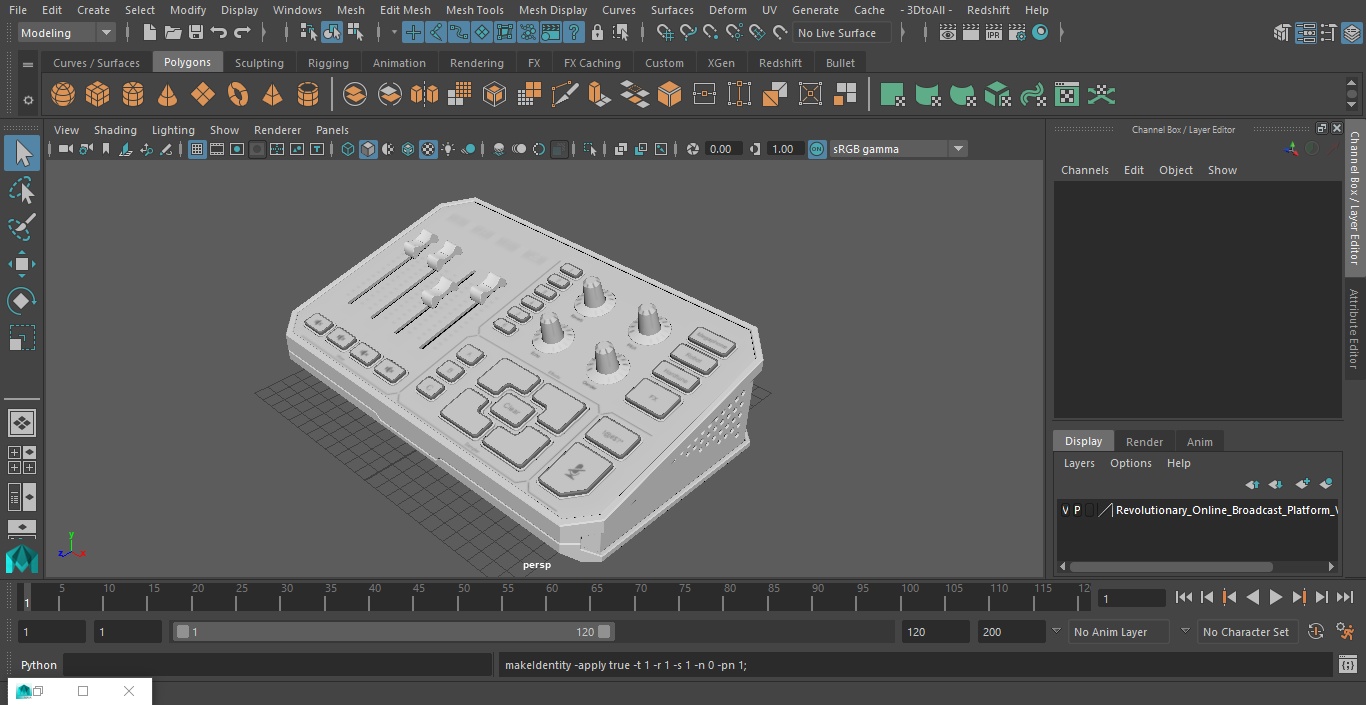The image size is (1366, 705).
Task: Click the layer list horizontal scrollbar
Action: [1171, 567]
